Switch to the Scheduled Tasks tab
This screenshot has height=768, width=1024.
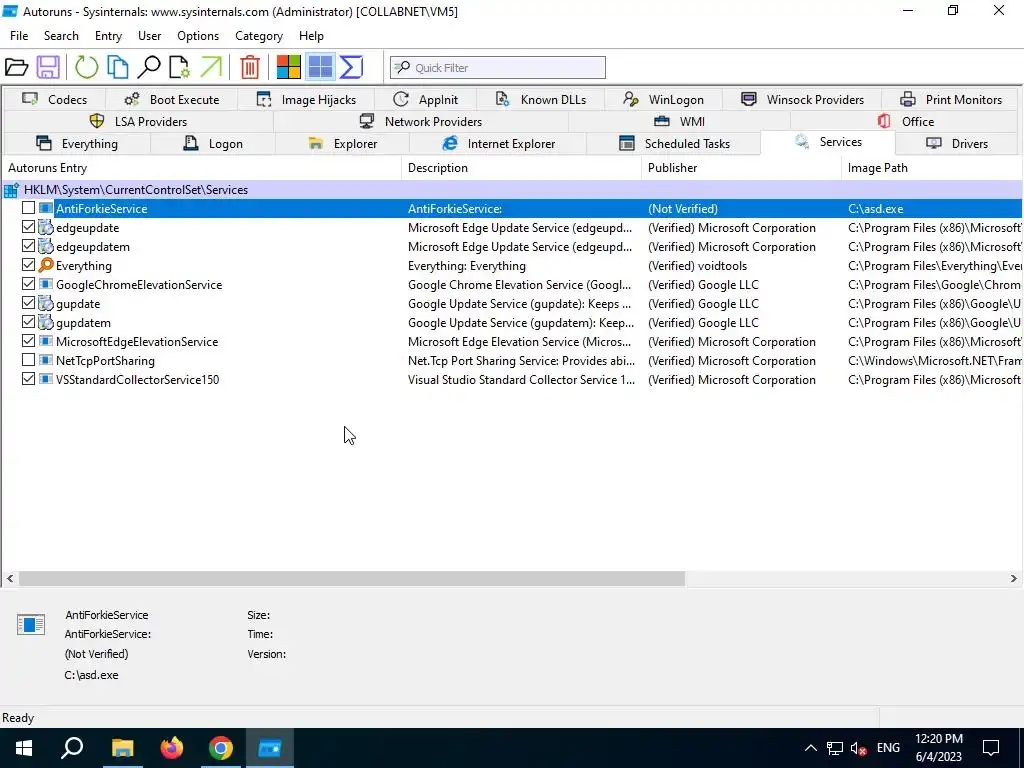(674, 144)
